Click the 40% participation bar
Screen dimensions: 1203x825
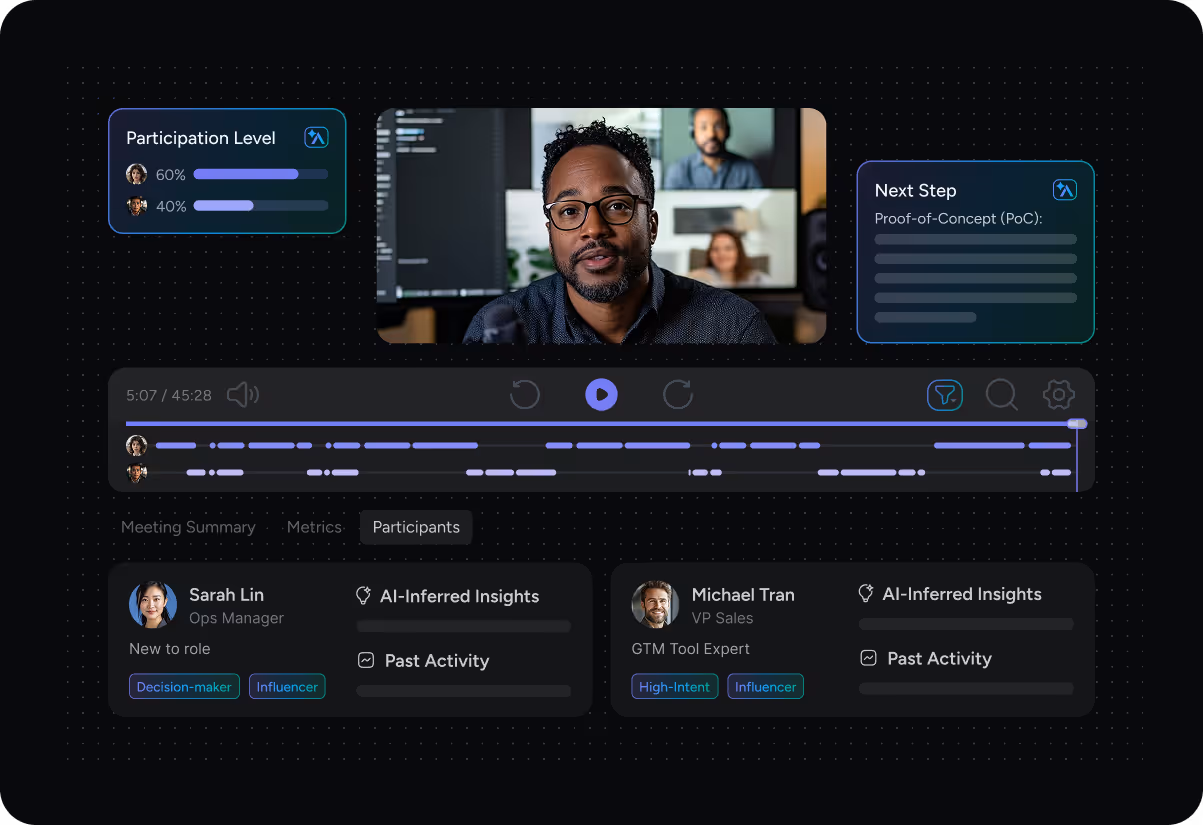260,206
